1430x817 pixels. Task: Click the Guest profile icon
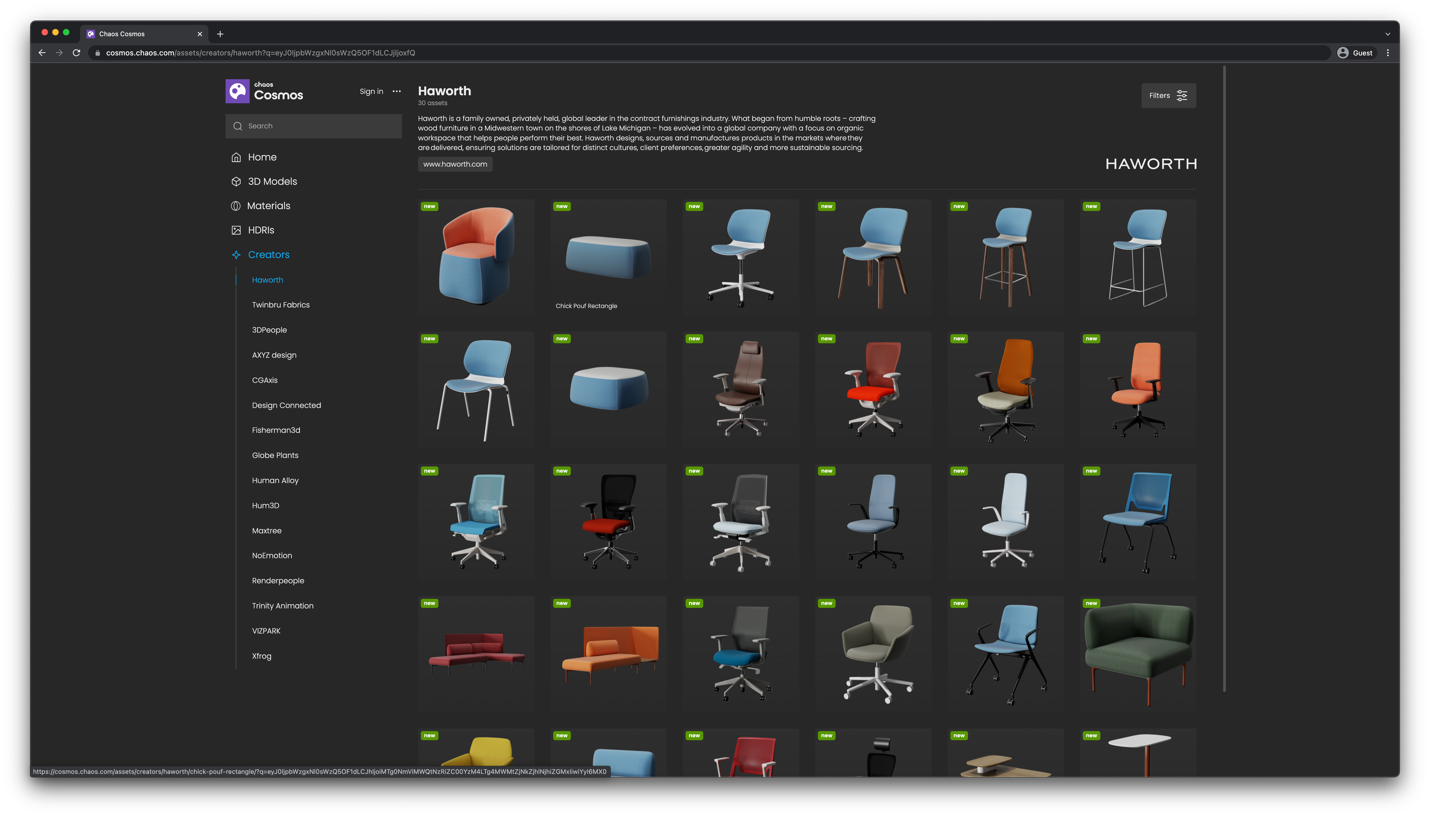[1343, 53]
